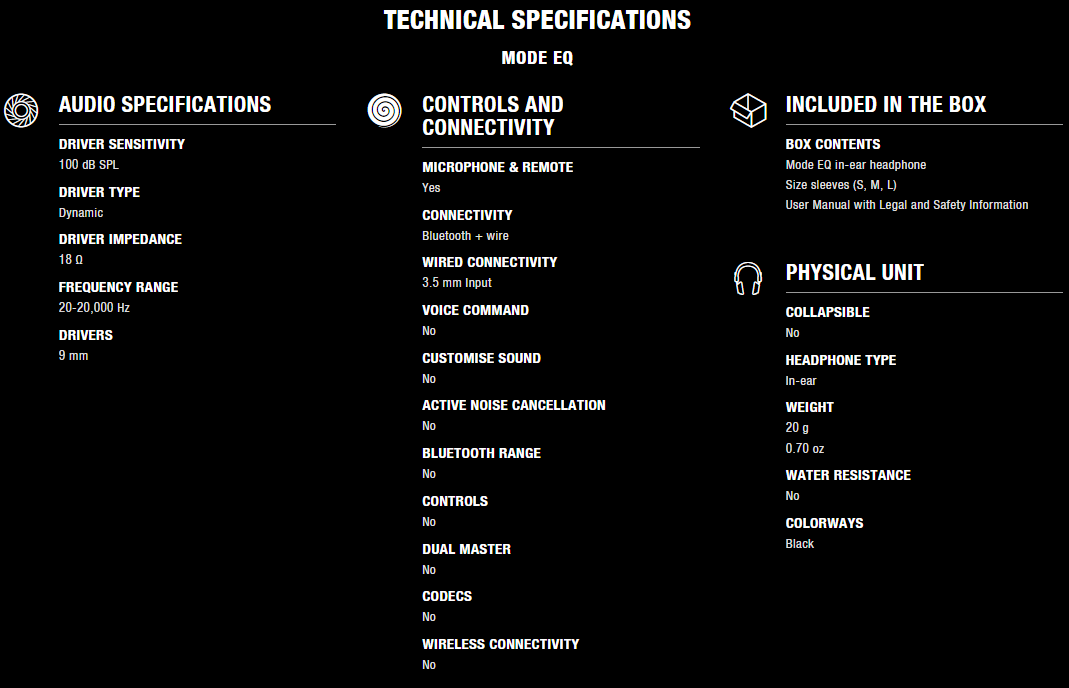
Task: Click the Included in the Box heading
Action: coord(886,104)
